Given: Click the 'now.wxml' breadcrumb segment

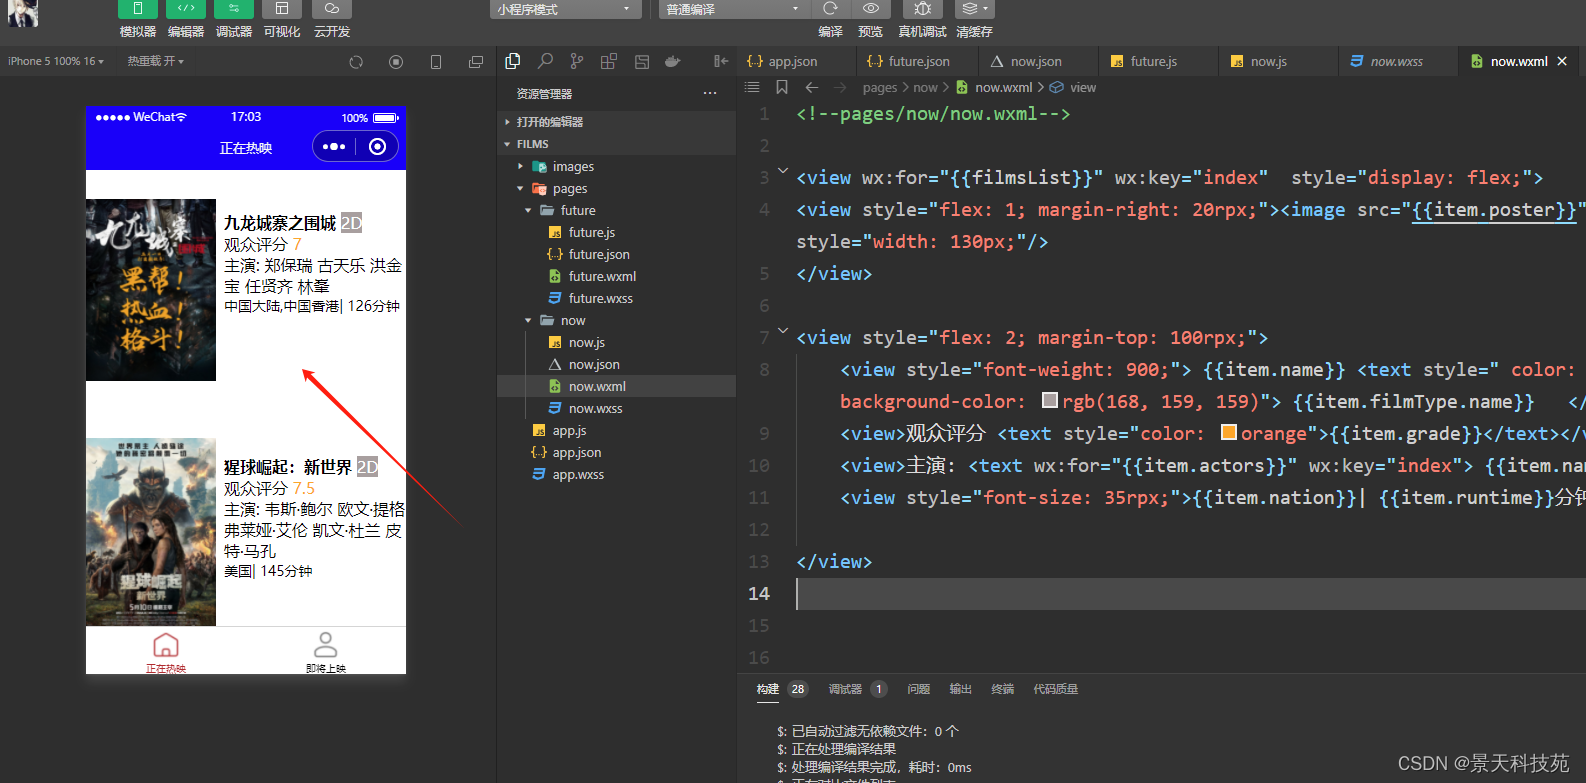Looking at the screenshot, I should pyautogui.click(x=1004, y=88).
